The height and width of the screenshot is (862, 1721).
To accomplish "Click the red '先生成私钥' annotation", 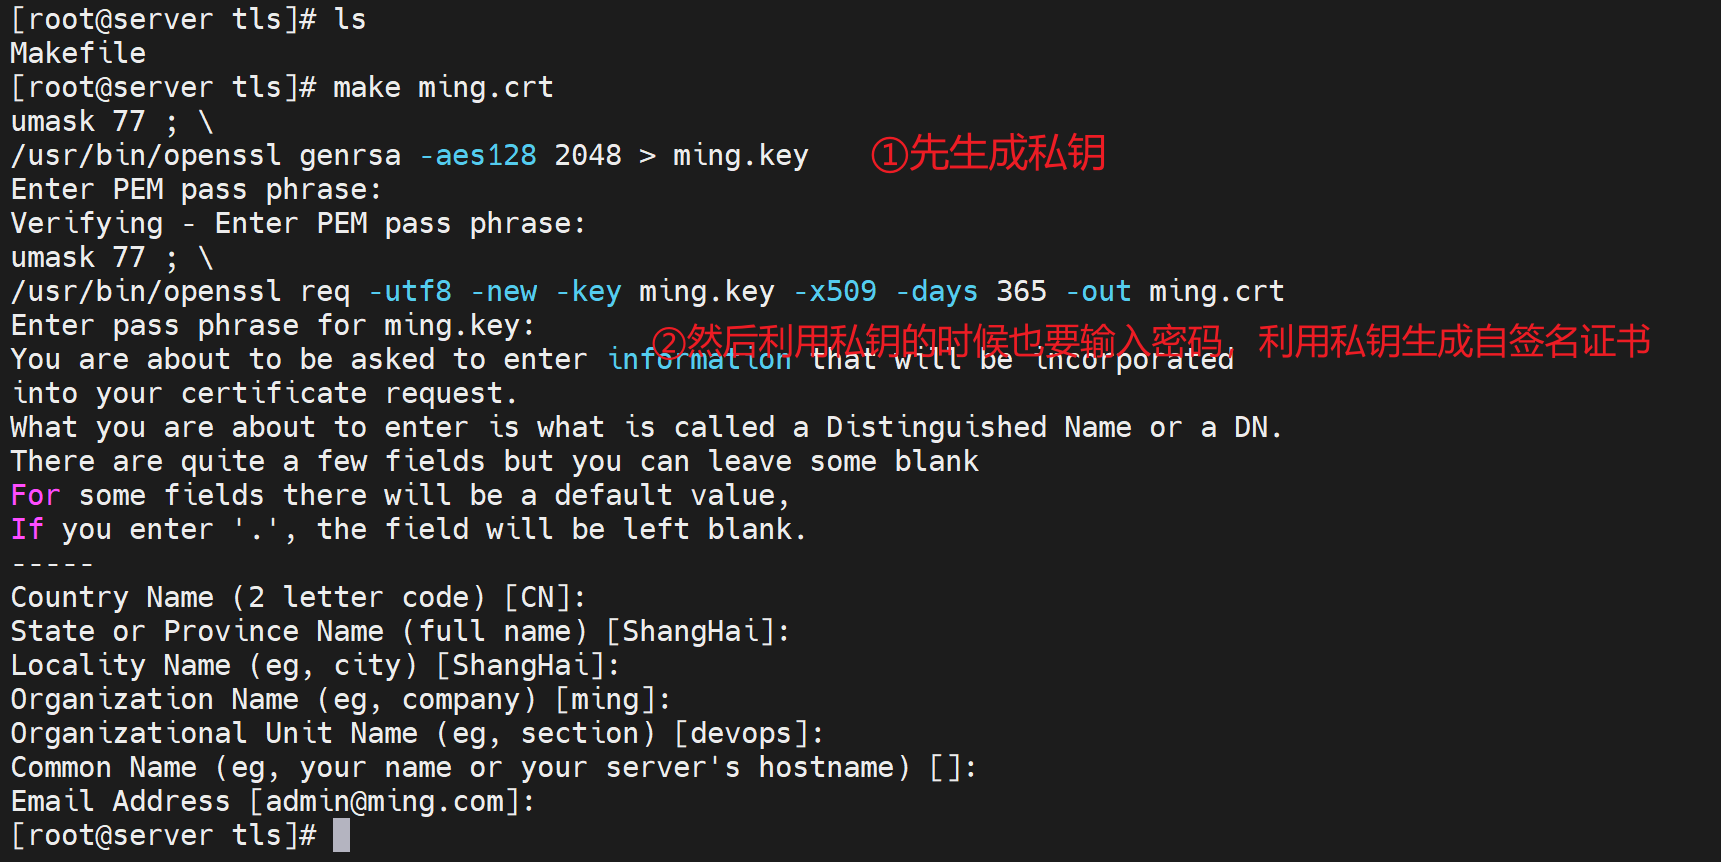I will tap(1006, 153).
